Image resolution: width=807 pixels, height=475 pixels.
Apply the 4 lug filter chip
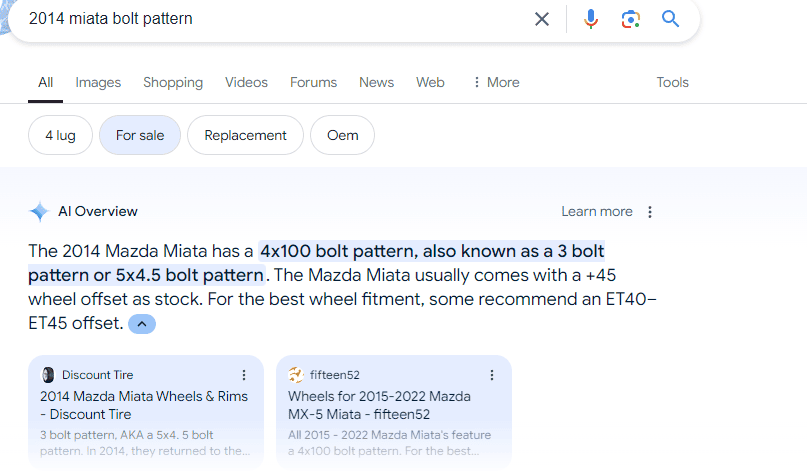[60, 135]
